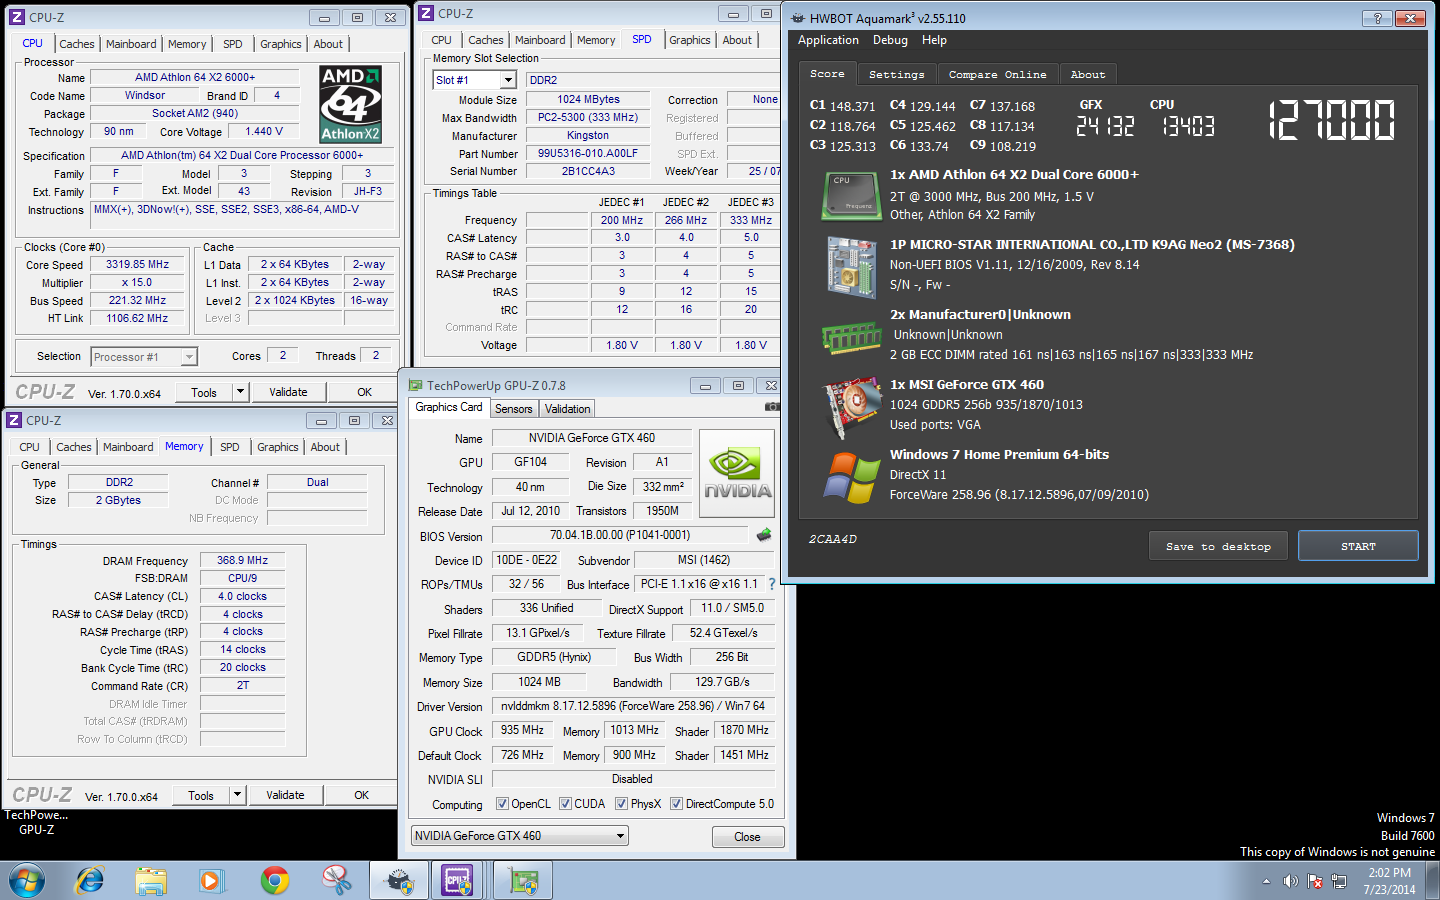Screen dimensions: 1440x900
Task: Expand Tools arrow in CPU-Z Memory window
Action: click(237, 795)
